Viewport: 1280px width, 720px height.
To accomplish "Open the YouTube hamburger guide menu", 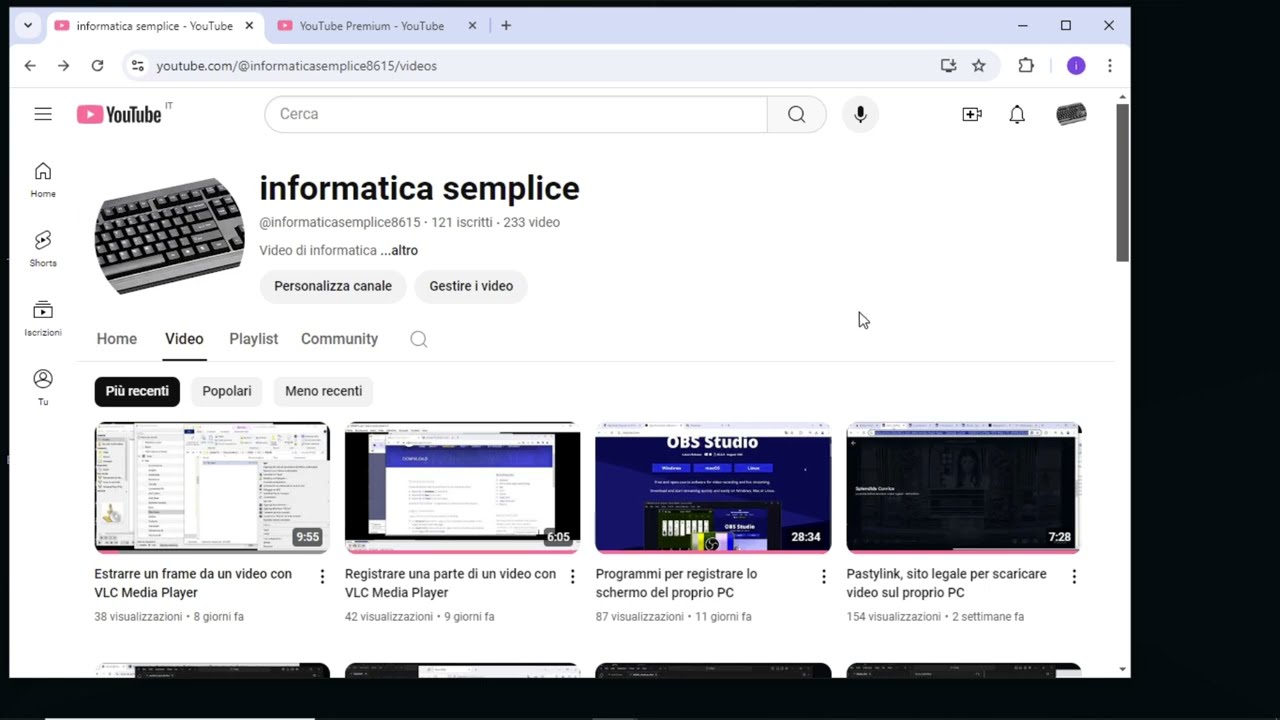I will pyautogui.click(x=43, y=114).
